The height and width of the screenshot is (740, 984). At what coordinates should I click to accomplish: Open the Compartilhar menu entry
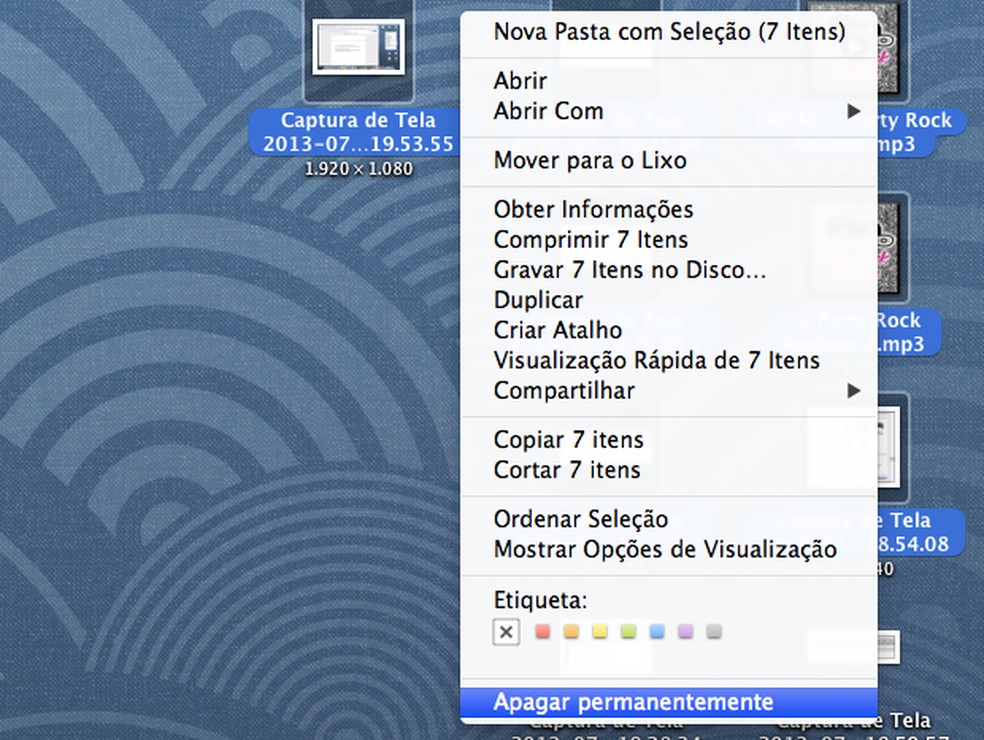[x=669, y=390]
